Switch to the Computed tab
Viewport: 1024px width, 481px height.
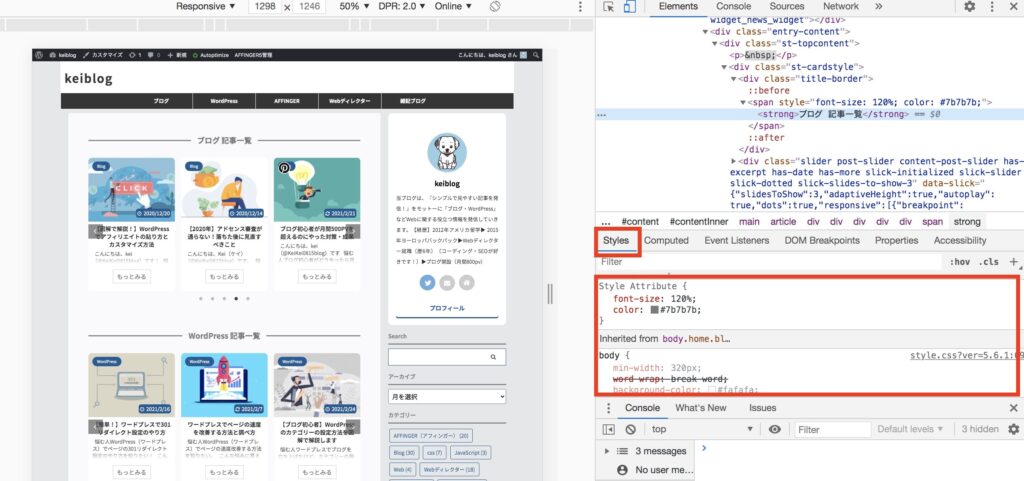coord(666,240)
